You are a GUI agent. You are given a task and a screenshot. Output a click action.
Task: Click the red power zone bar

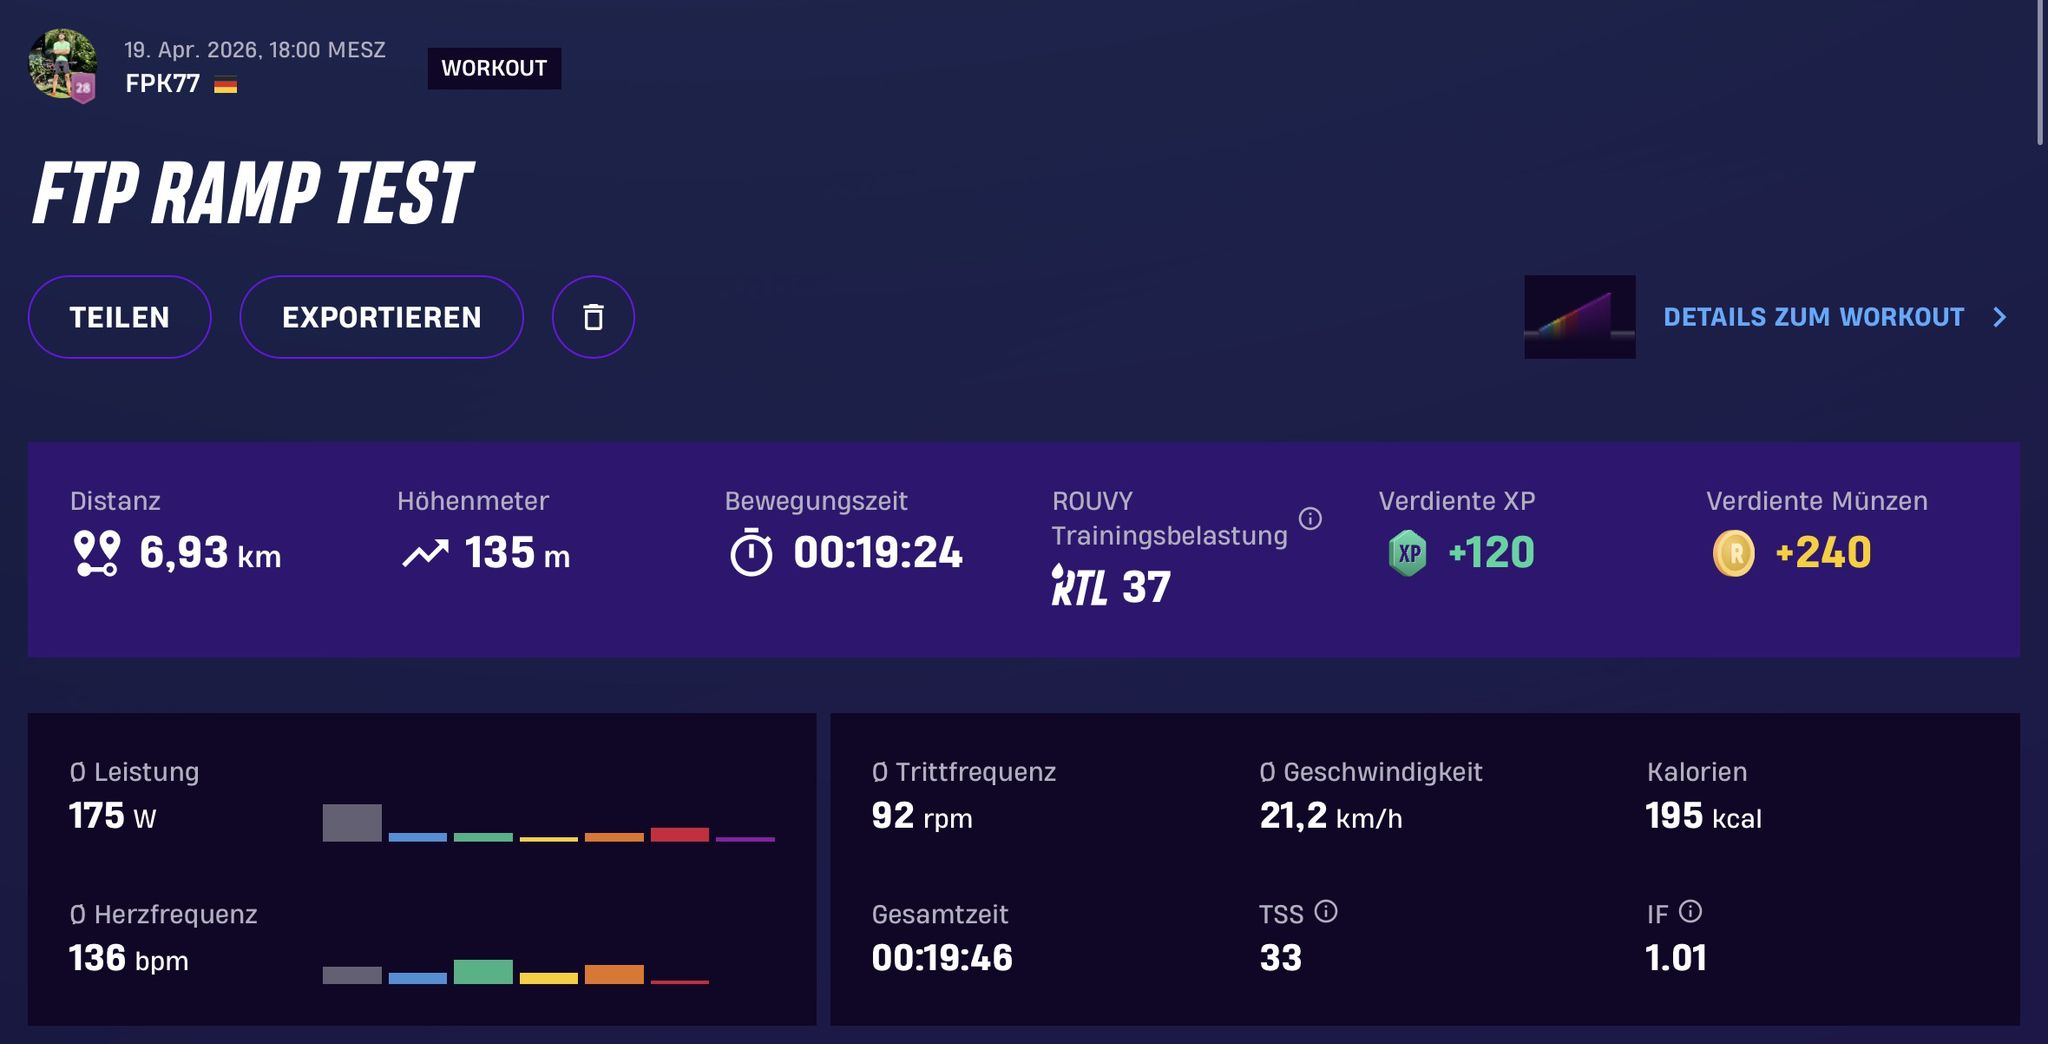pos(680,834)
